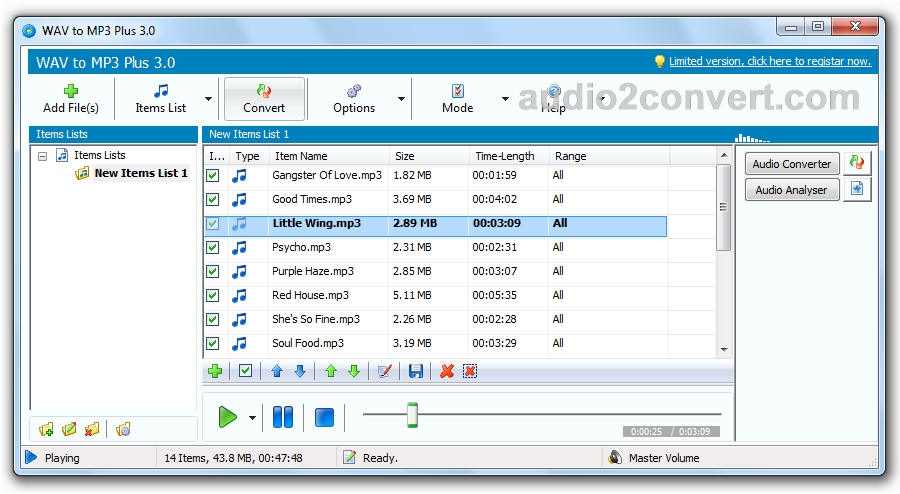Screen dimensions: 900x494
Task: Uncheck the Purple Haze.mp3 checkbox
Action: (213, 271)
